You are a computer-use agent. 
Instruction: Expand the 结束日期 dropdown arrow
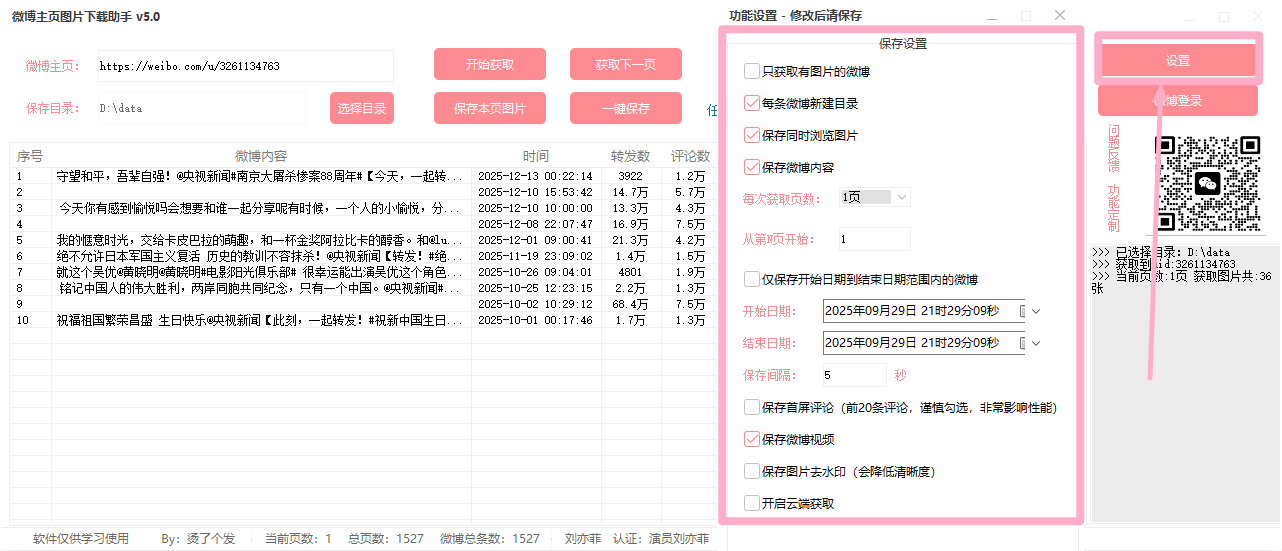pyautogui.click(x=1036, y=343)
